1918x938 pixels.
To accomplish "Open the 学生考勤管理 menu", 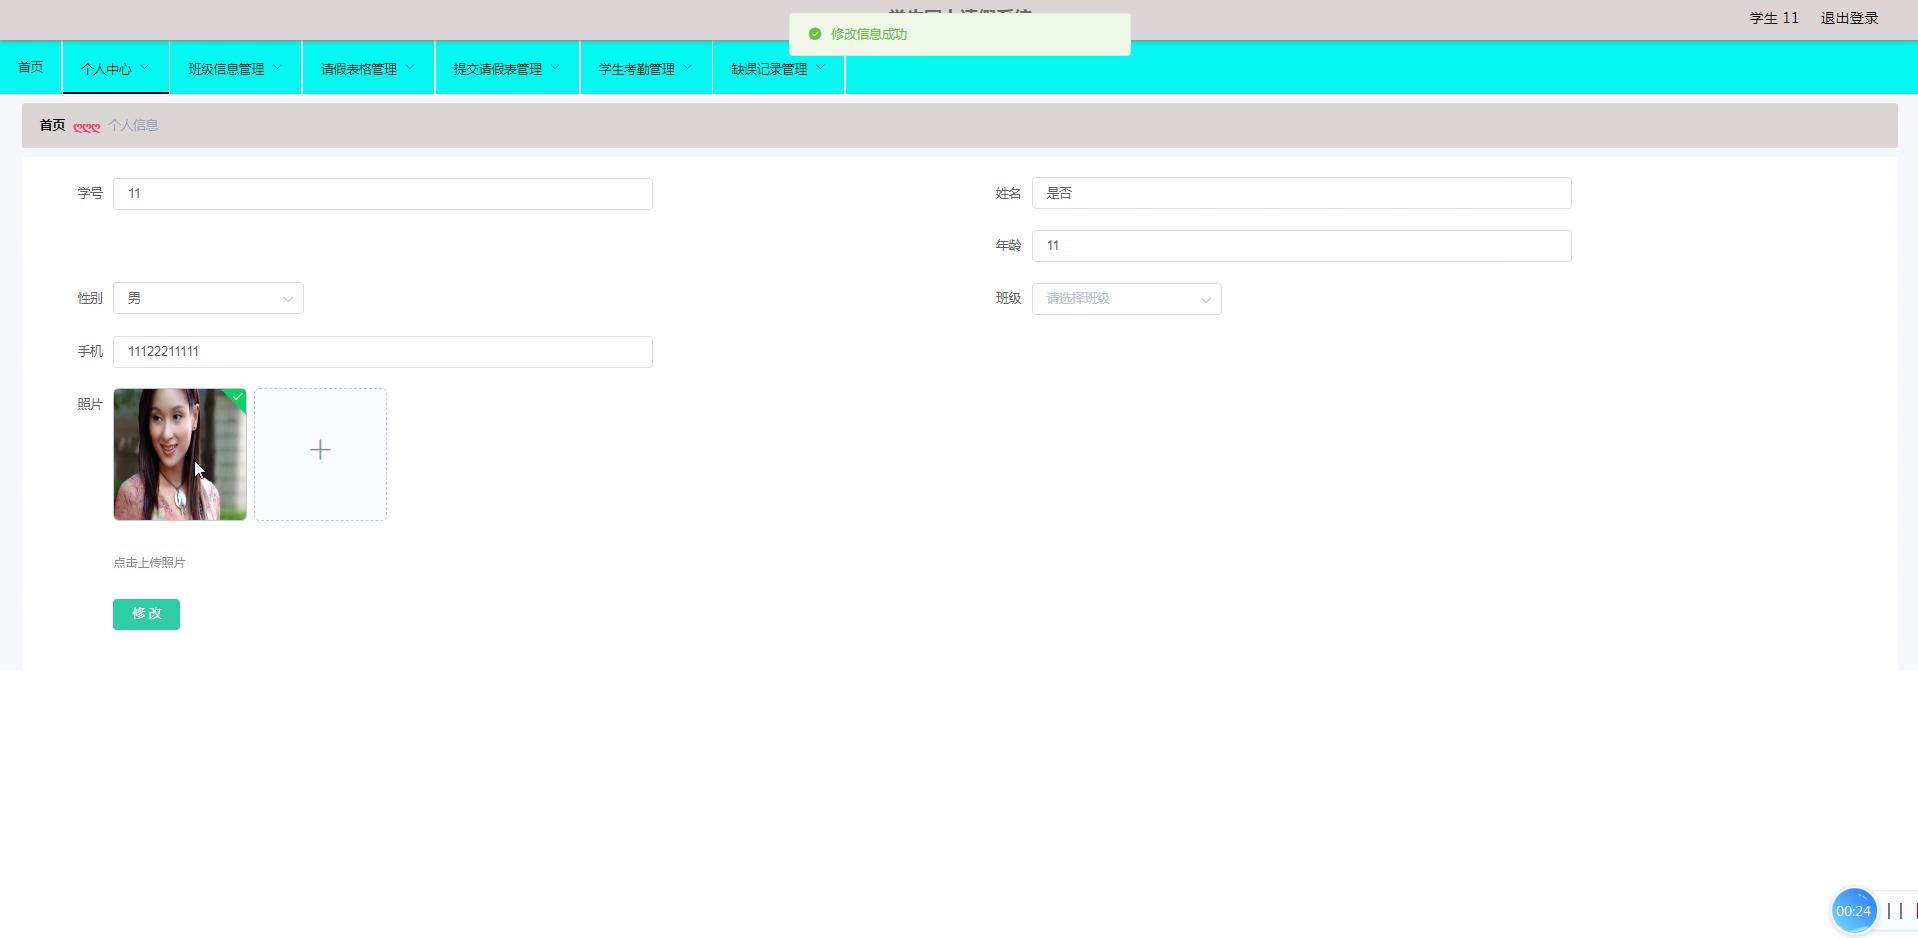I will pos(645,68).
